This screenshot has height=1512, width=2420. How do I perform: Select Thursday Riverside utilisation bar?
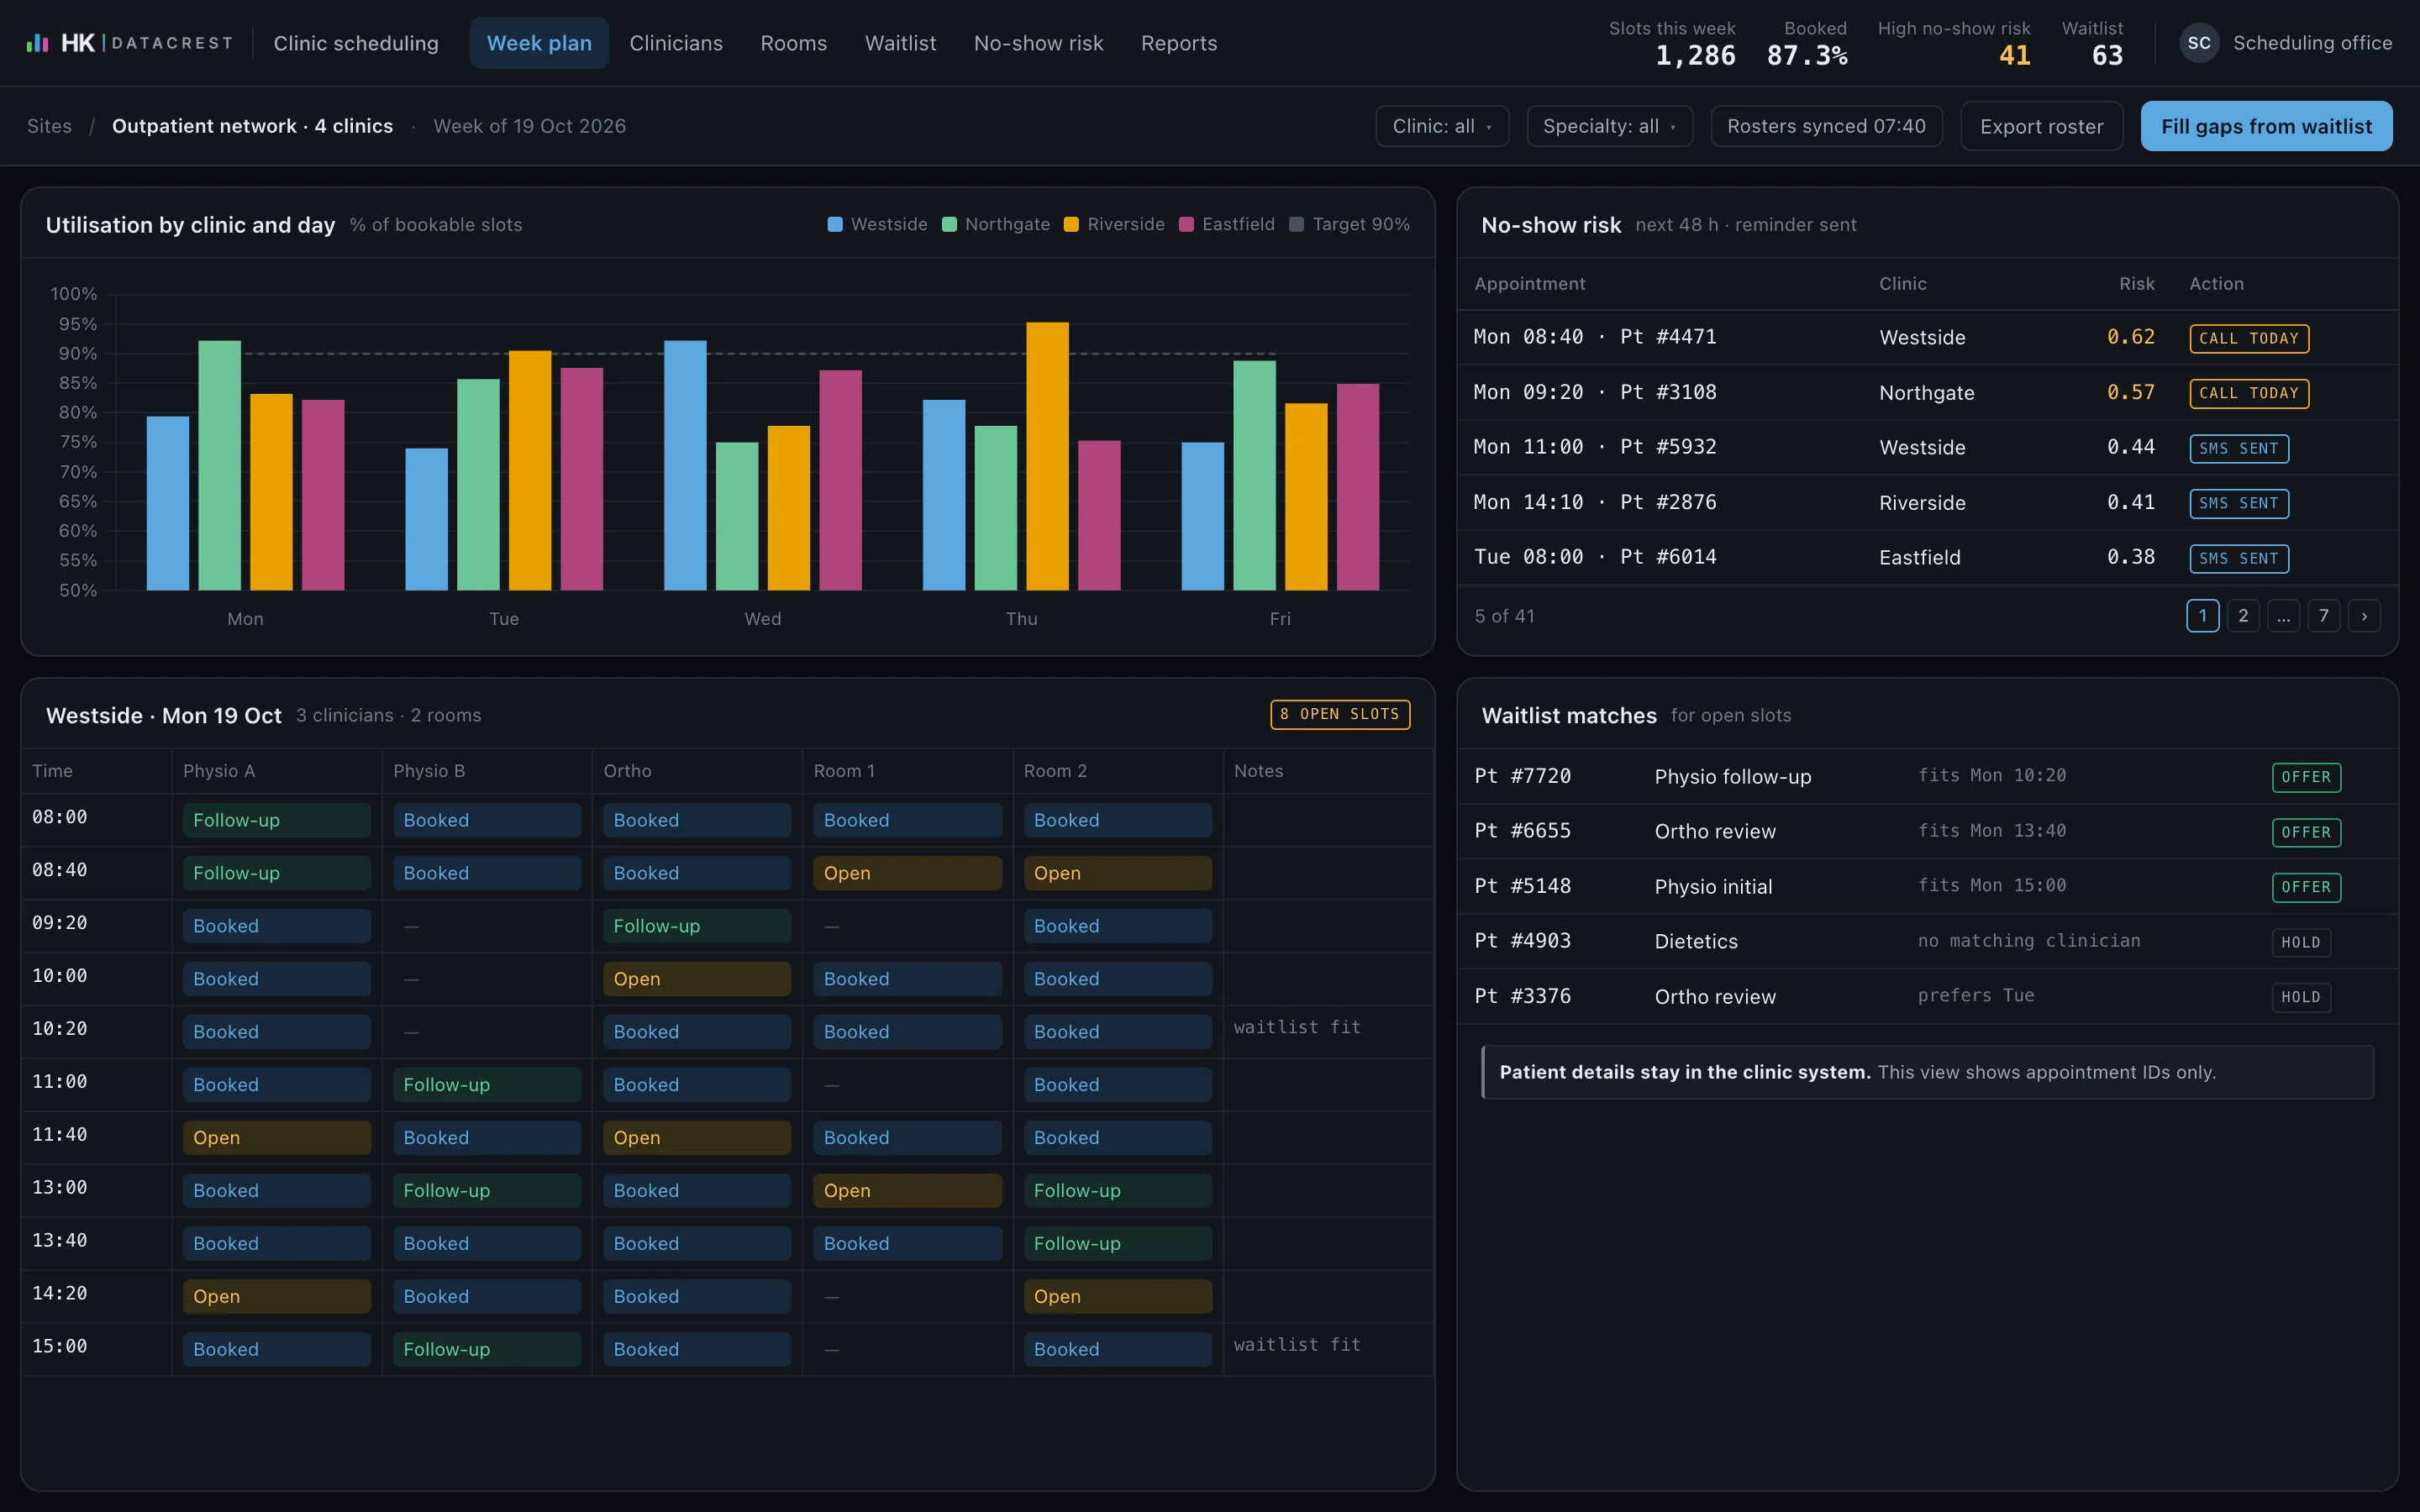point(1047,456)
